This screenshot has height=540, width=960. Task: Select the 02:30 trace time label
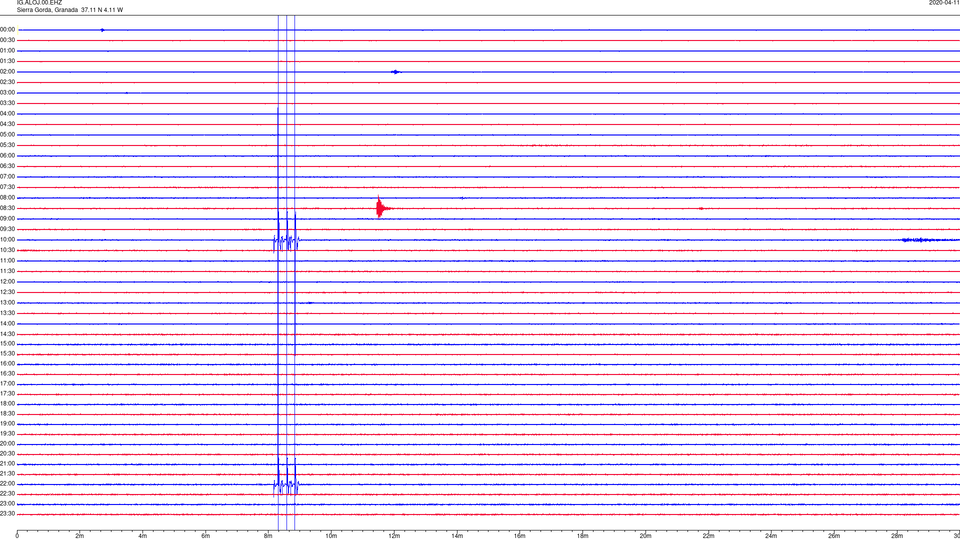pyautogui.click(x=7, y=82)
